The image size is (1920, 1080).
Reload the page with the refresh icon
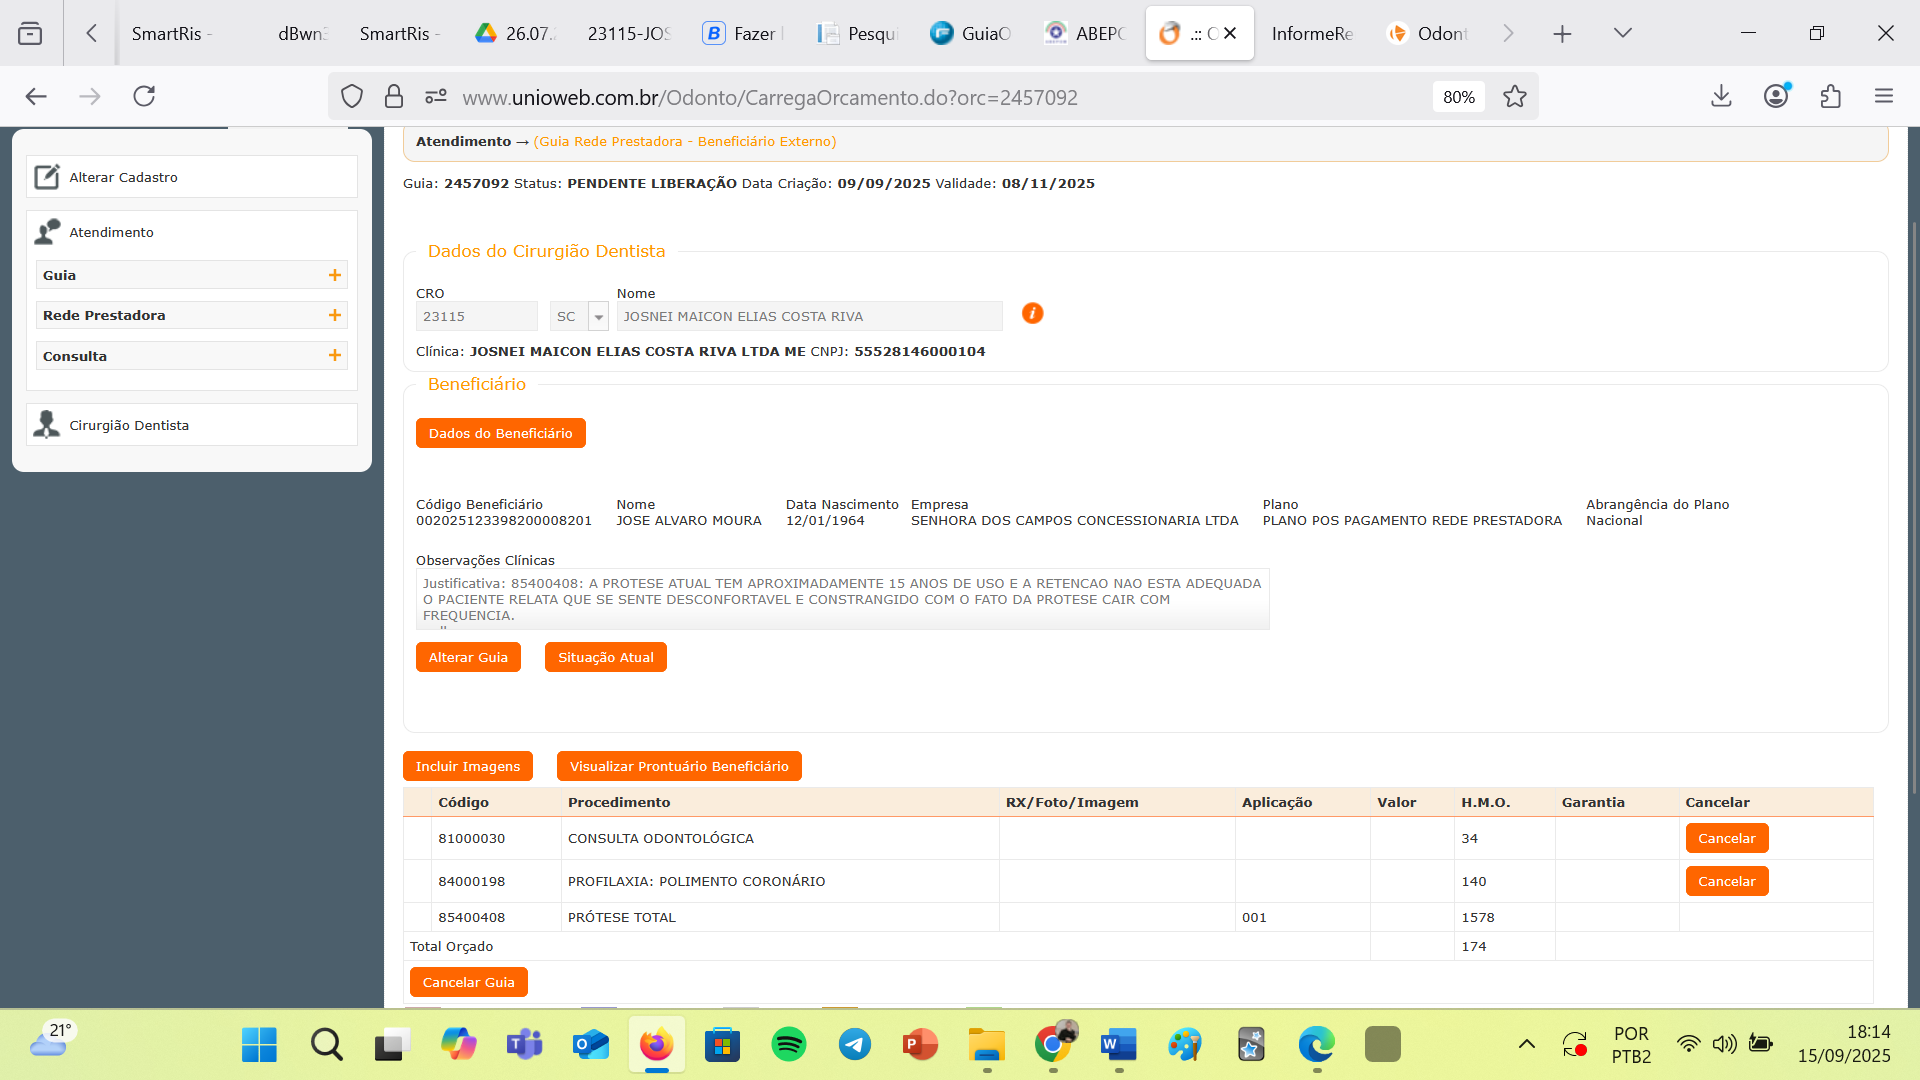tap(144, 96)
